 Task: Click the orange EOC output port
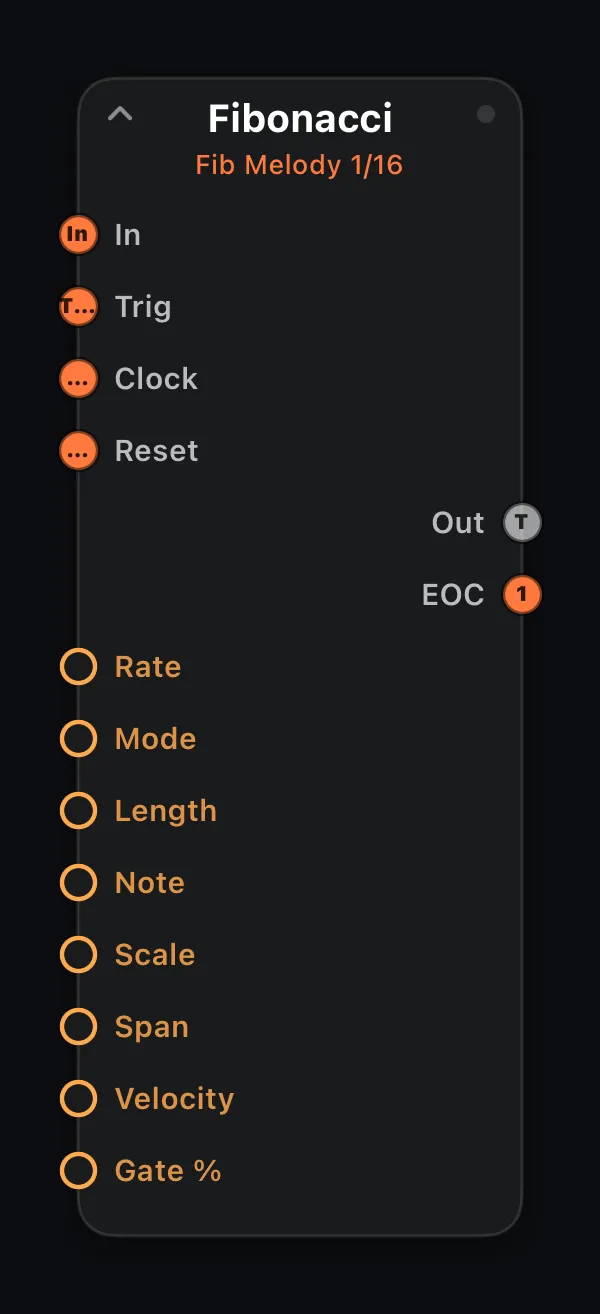[x=521, y=595]
